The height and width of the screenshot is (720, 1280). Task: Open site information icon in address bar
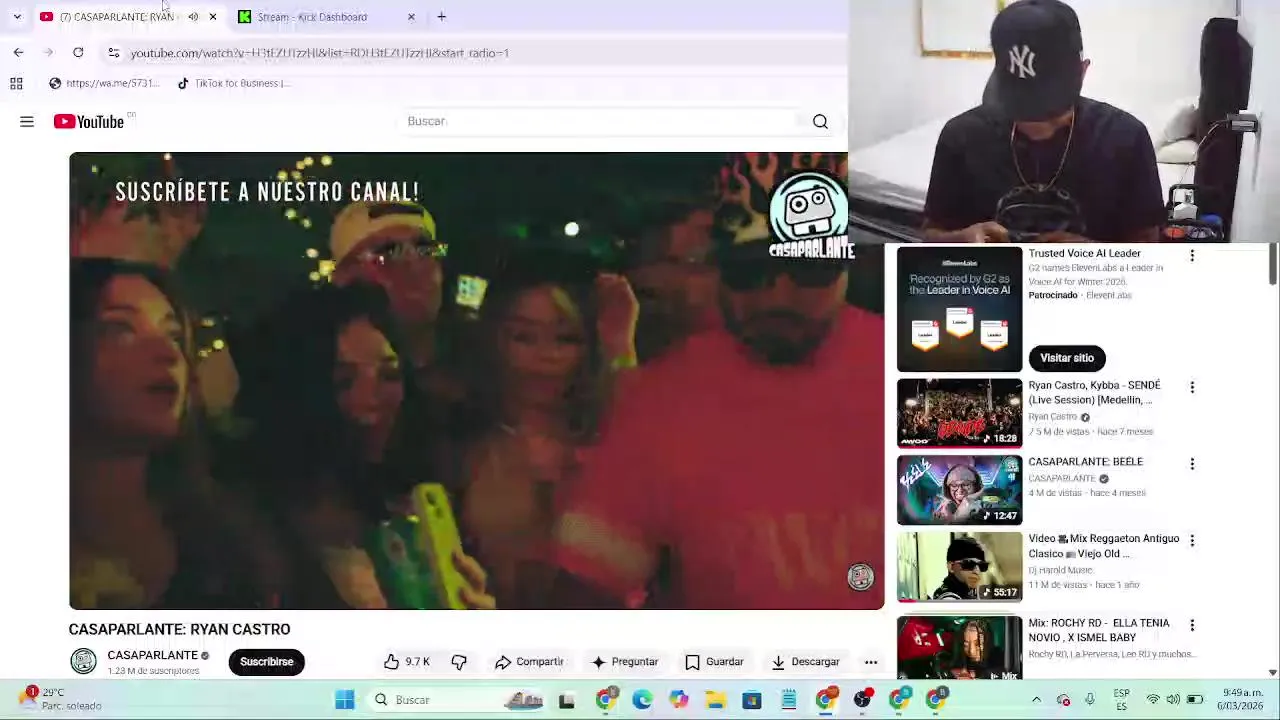[114, 53]
